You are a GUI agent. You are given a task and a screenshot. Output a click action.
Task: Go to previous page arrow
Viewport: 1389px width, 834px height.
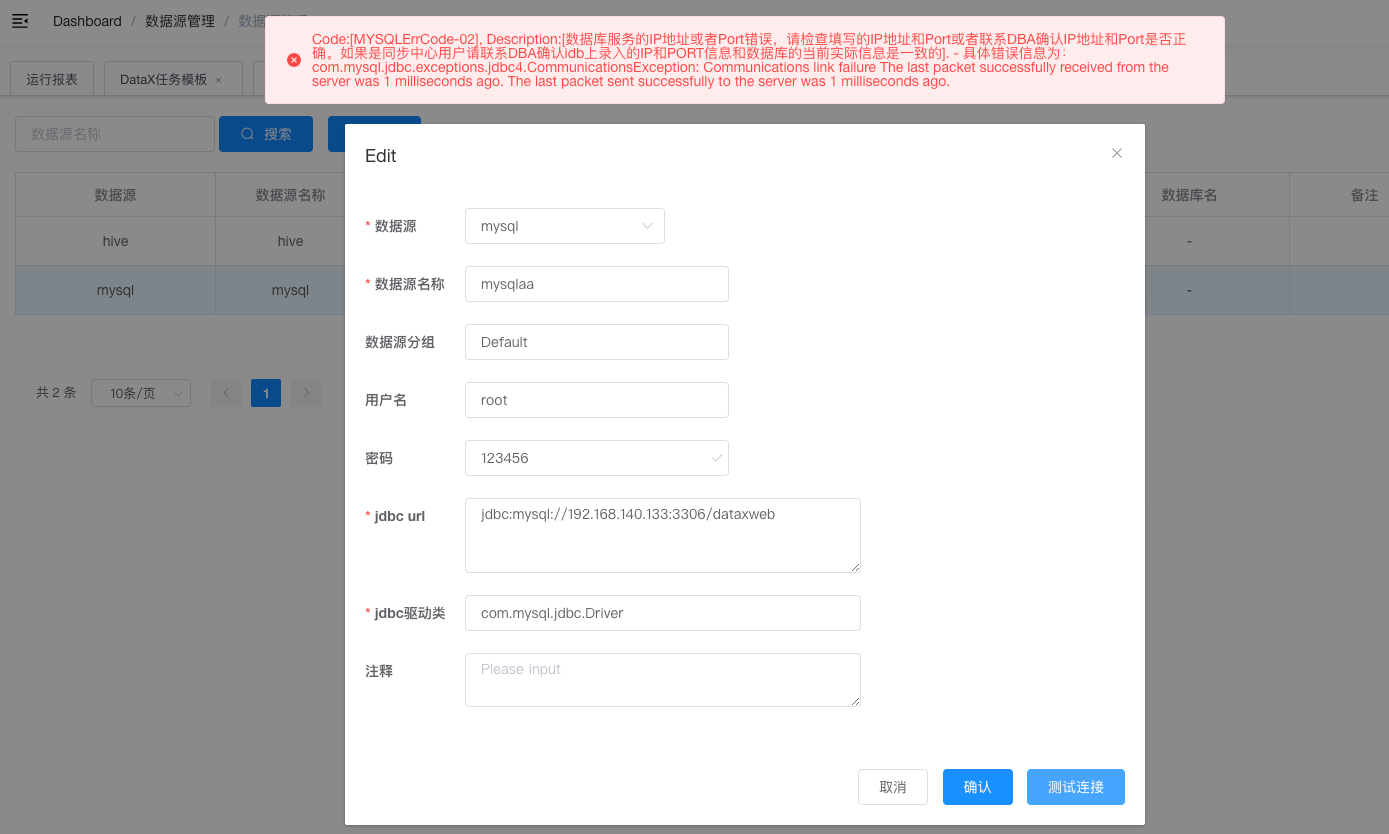click(226, 393)
